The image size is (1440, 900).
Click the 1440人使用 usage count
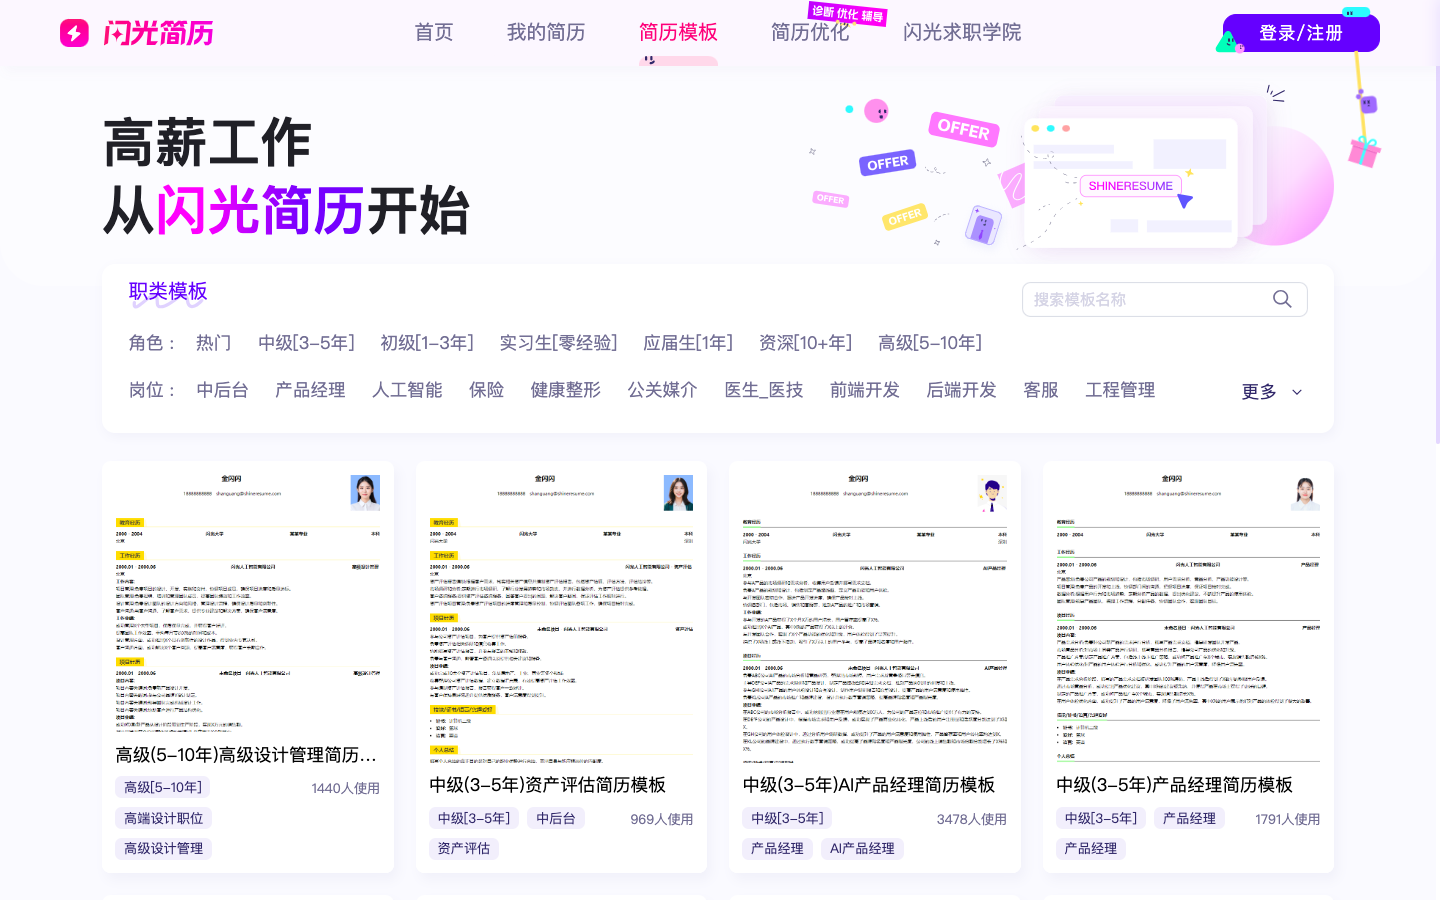coord(346,788)
